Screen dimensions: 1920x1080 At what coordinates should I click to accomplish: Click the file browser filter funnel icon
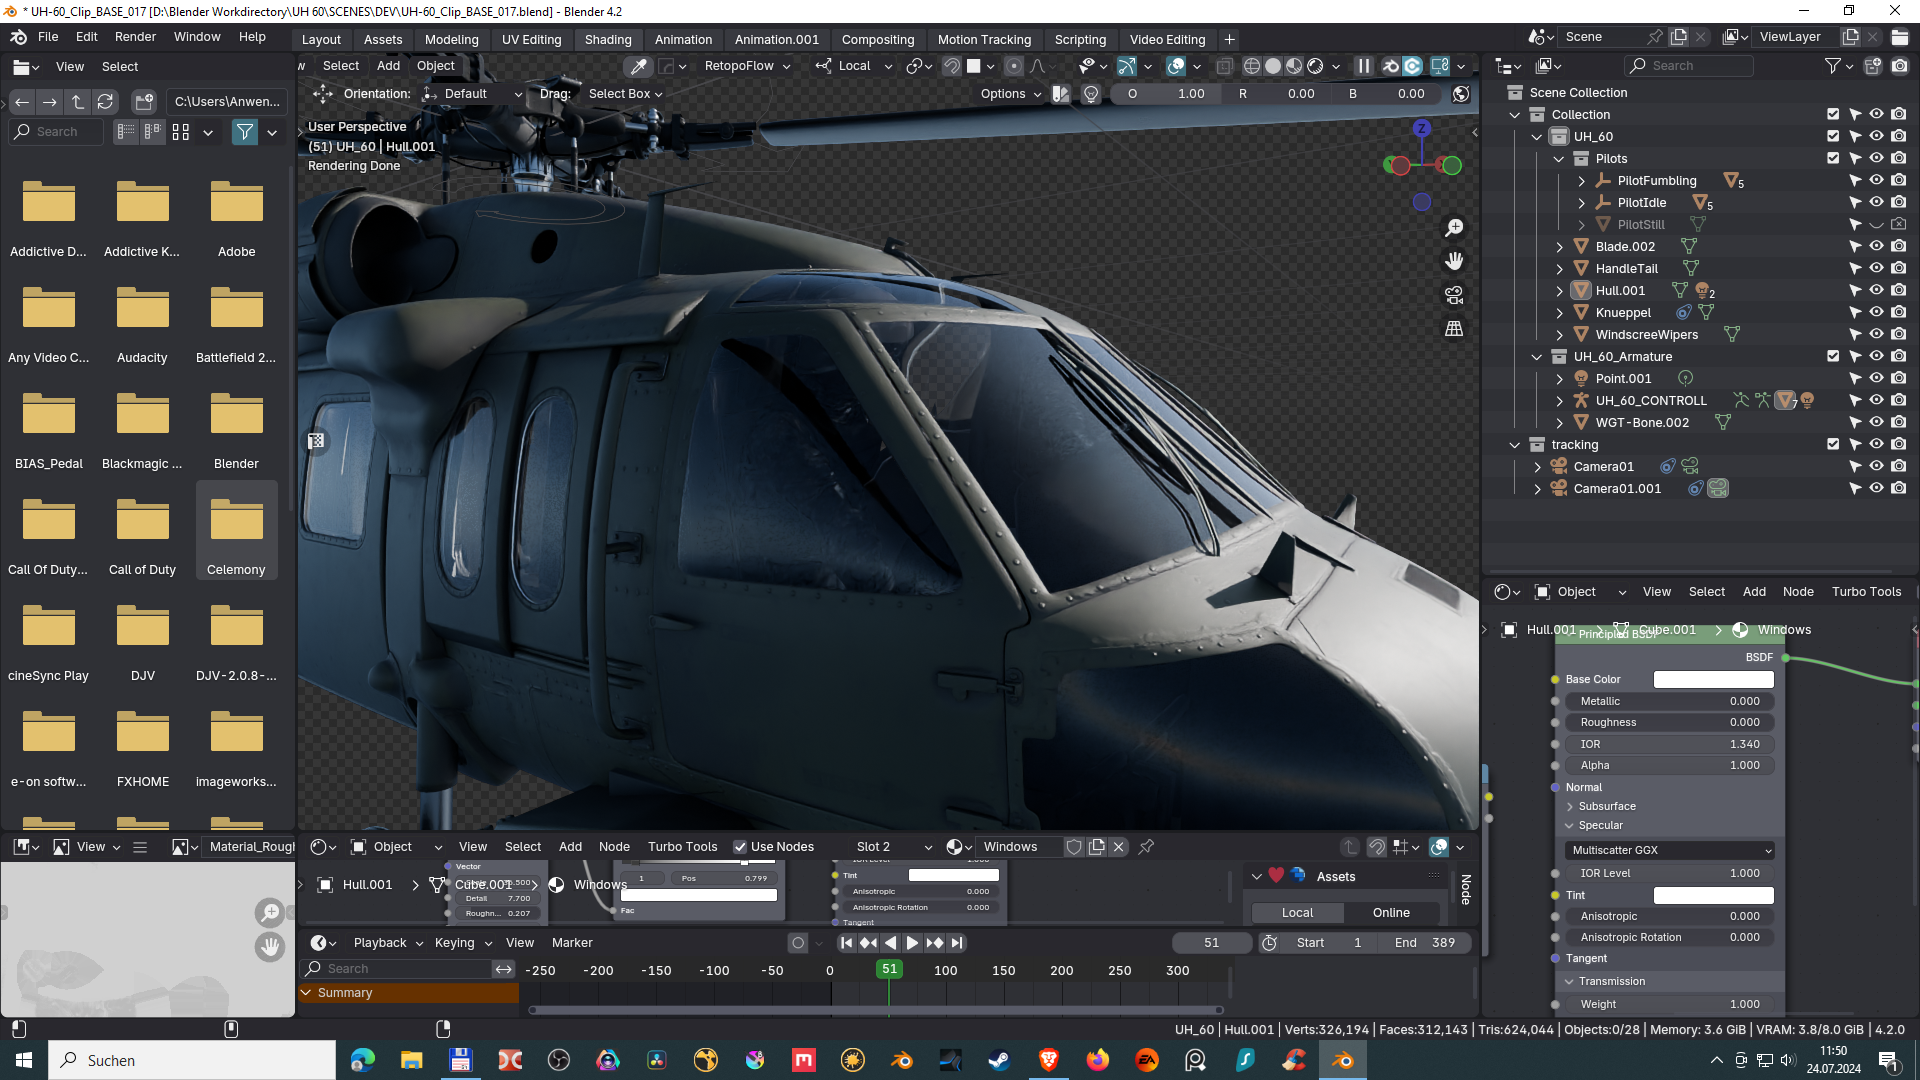[244, 132]
